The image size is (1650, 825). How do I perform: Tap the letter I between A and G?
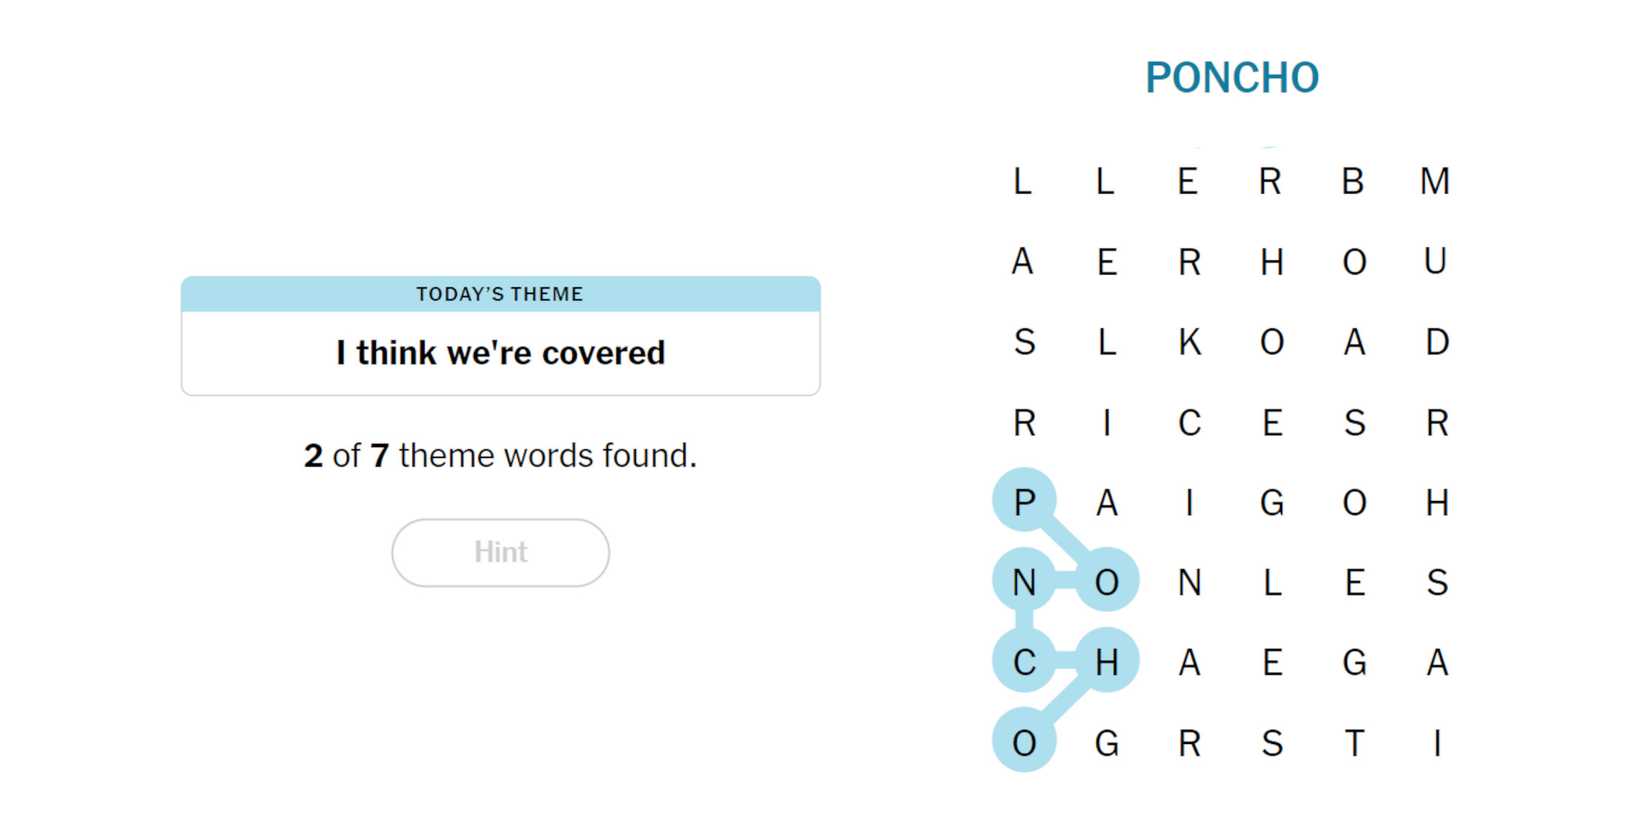[x=1189, y=501]
